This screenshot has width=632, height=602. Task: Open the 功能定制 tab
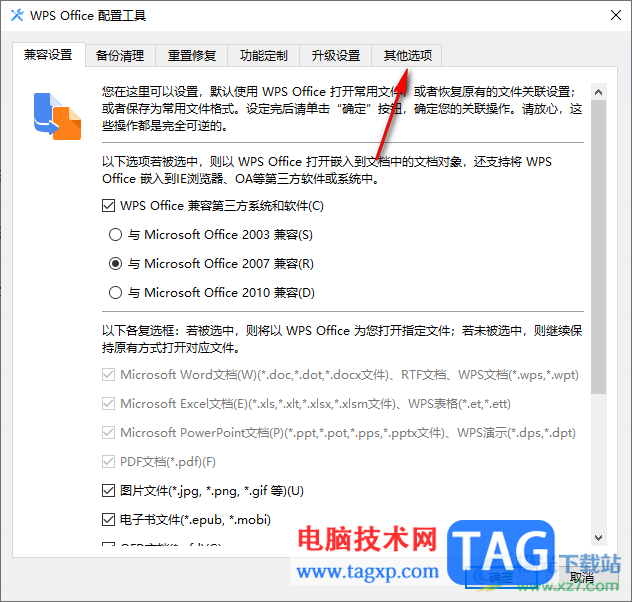[x=264, y=56]
